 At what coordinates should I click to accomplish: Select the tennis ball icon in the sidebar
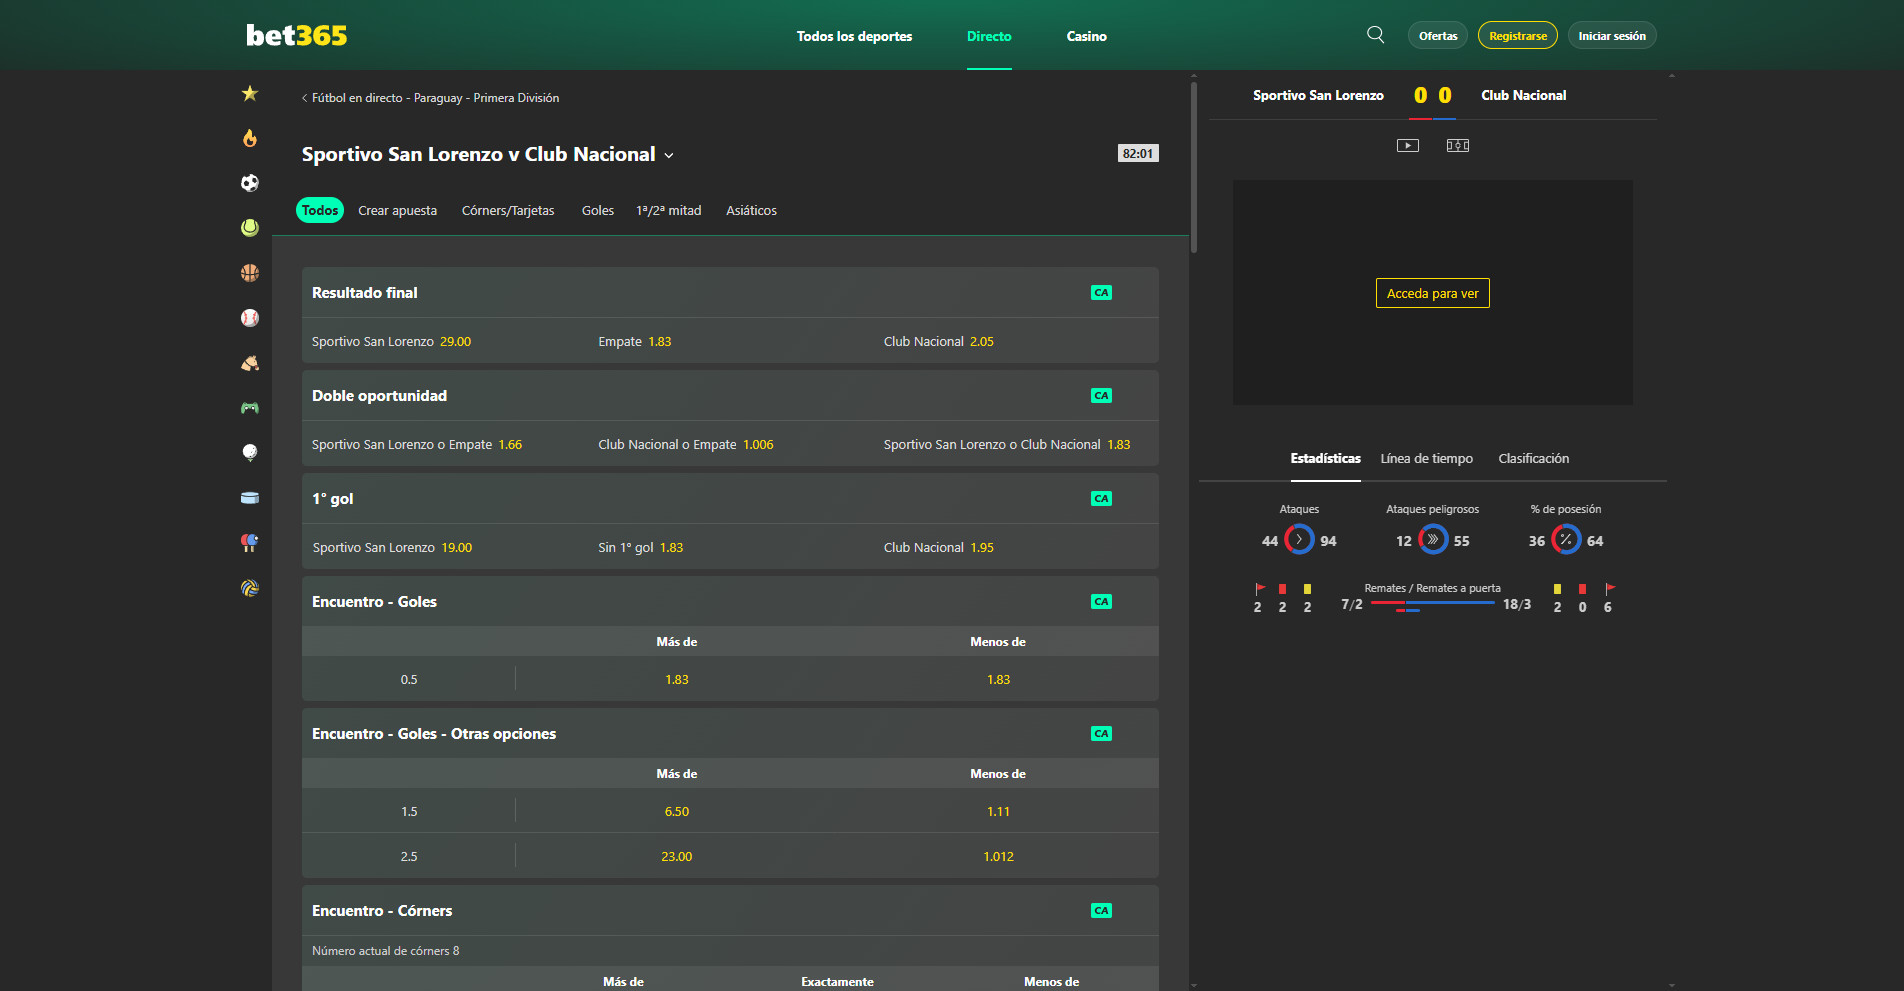(x=250, y=228)
